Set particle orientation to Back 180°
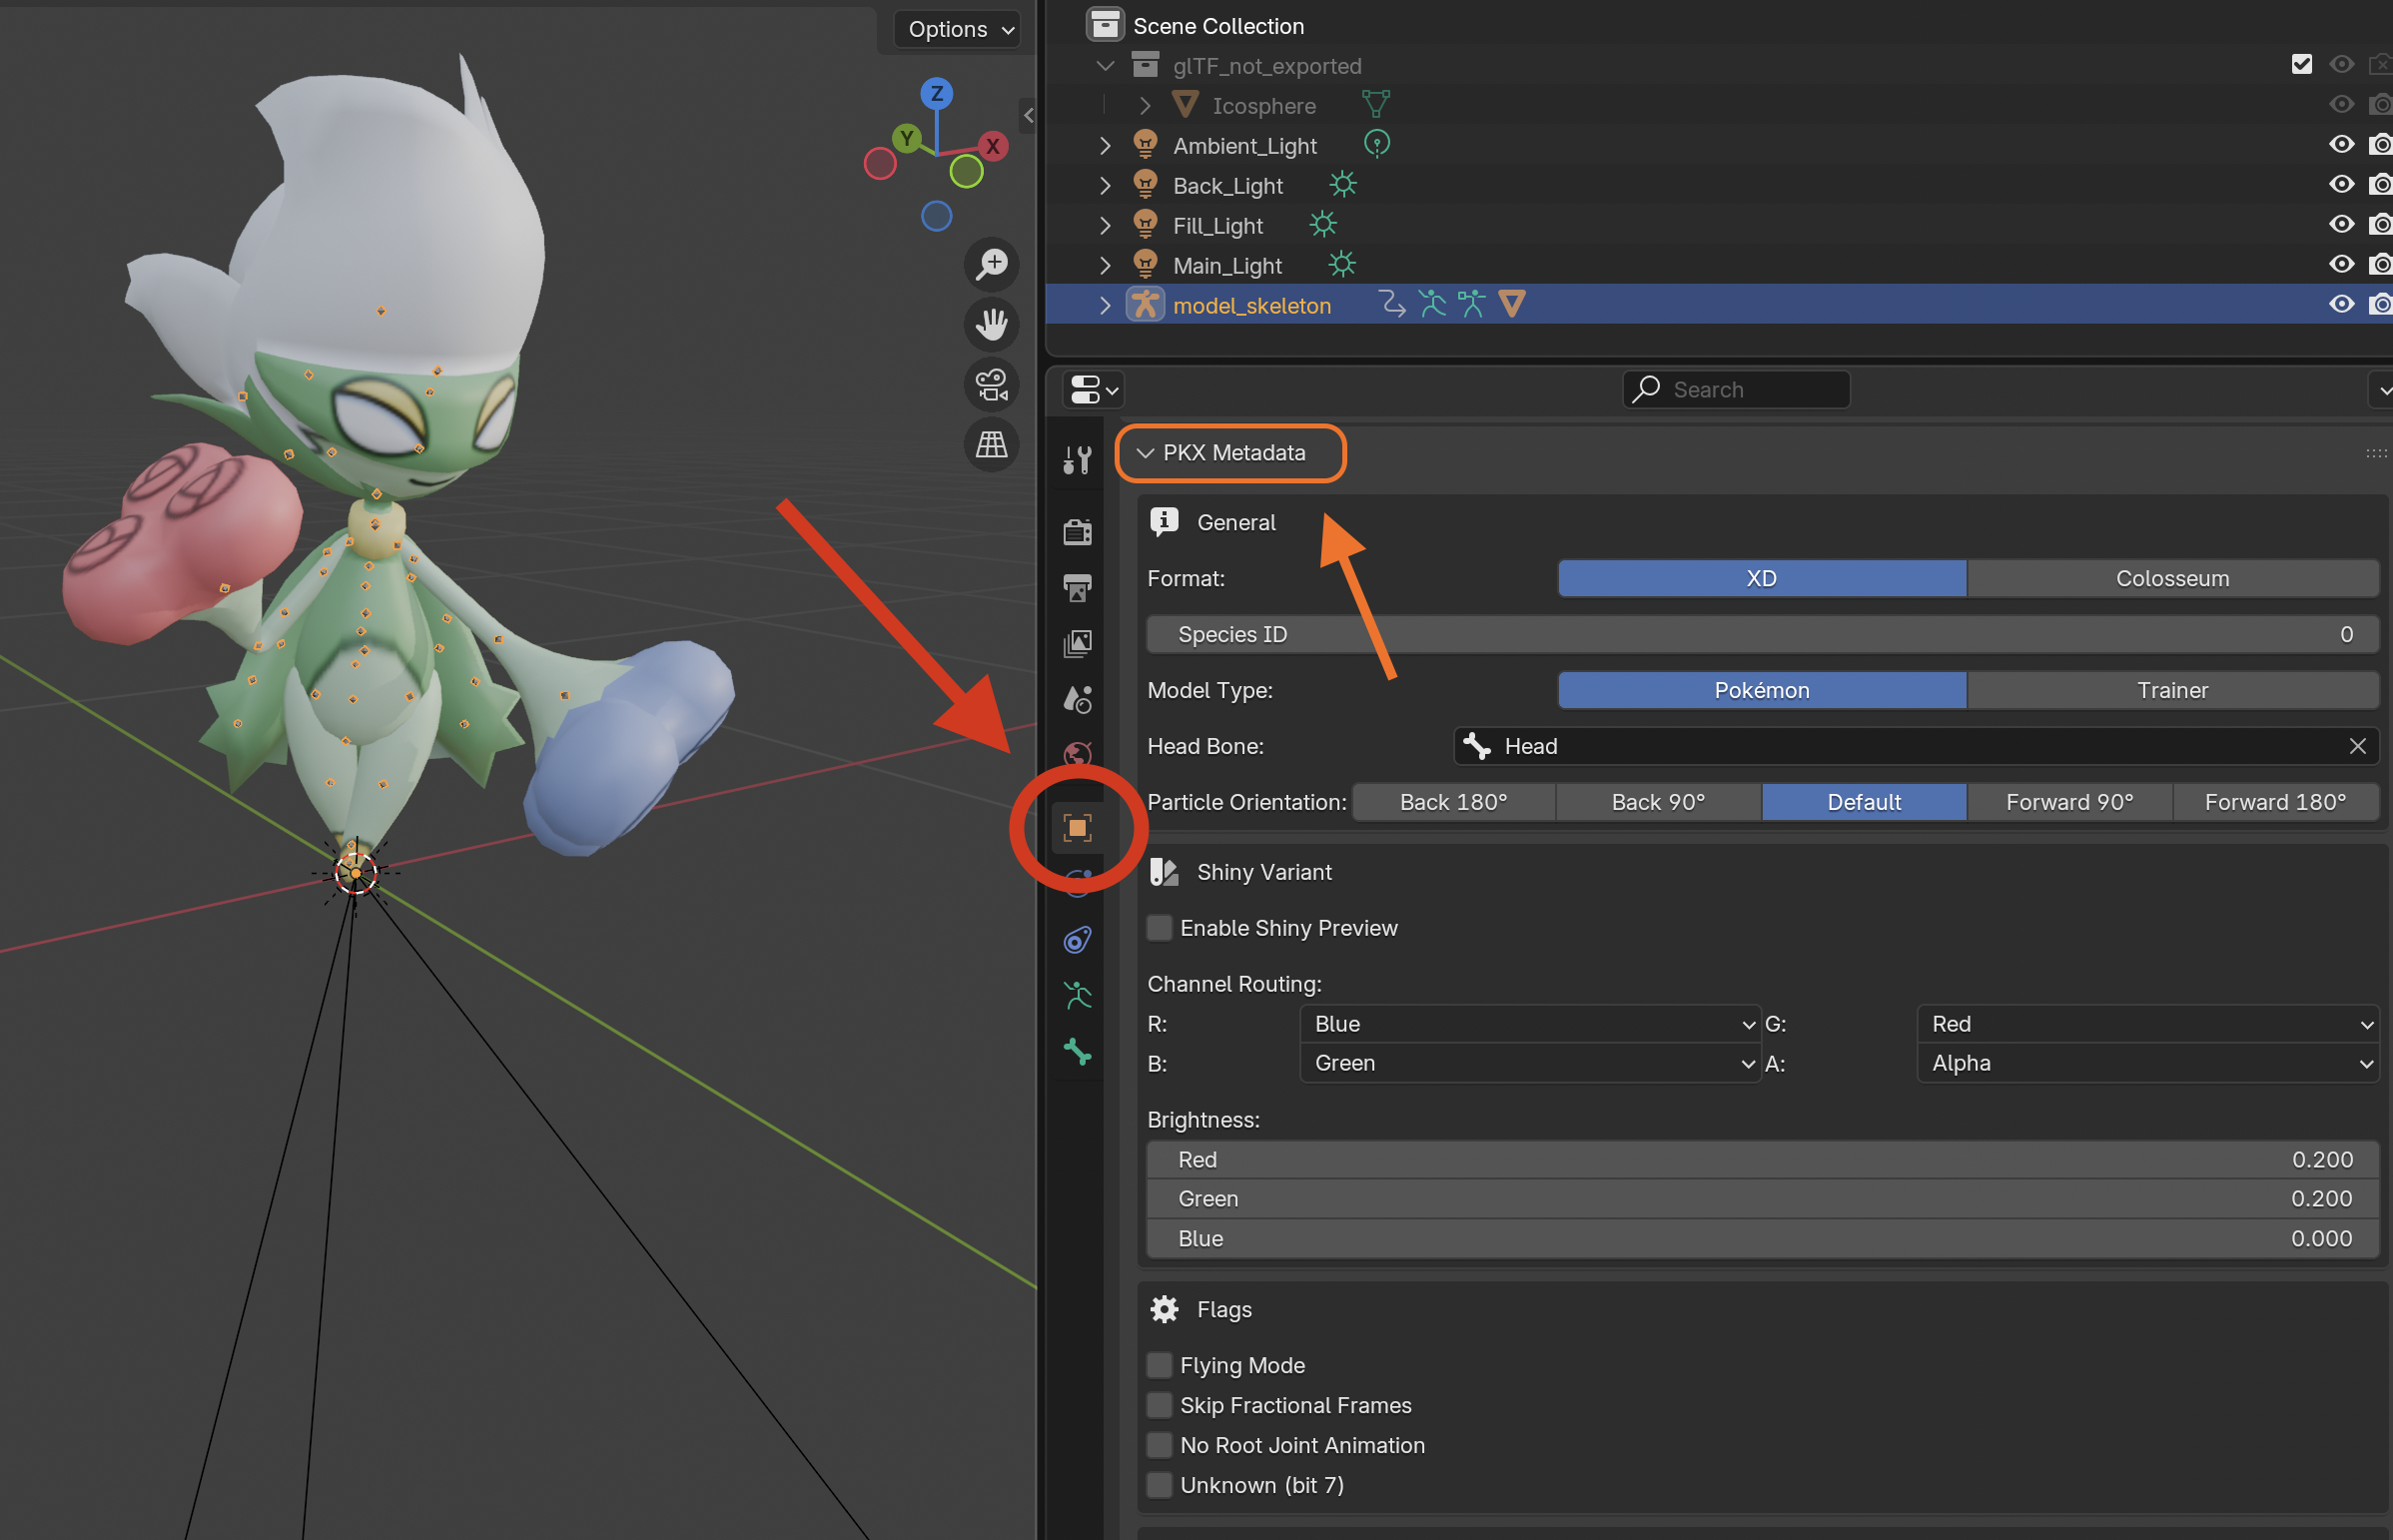This screenshot has width=2393, height=1540. [x=1453, y=802]
